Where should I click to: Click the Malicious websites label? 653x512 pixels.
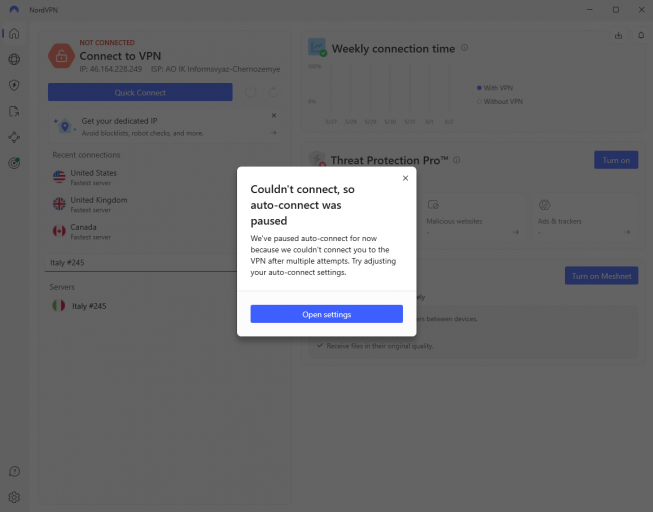454,221
